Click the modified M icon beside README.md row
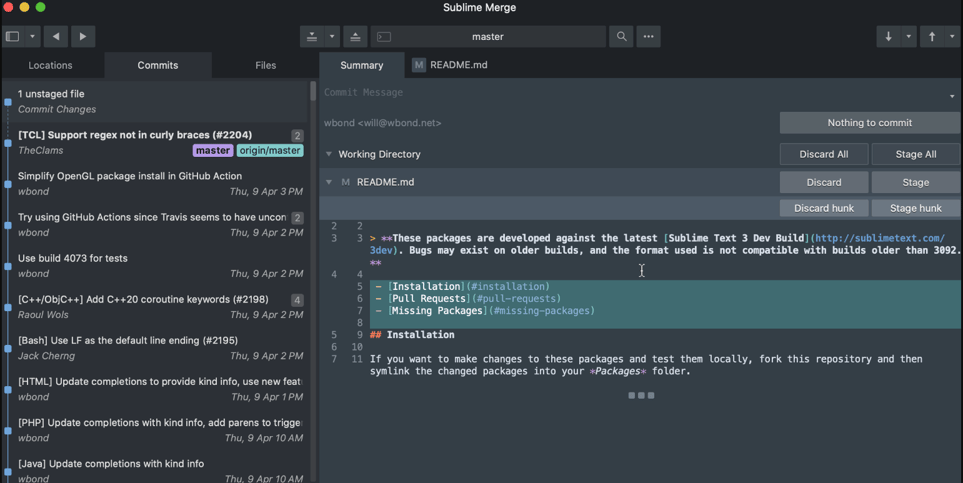This screenshot has width=963, height=483. (345, 183)
